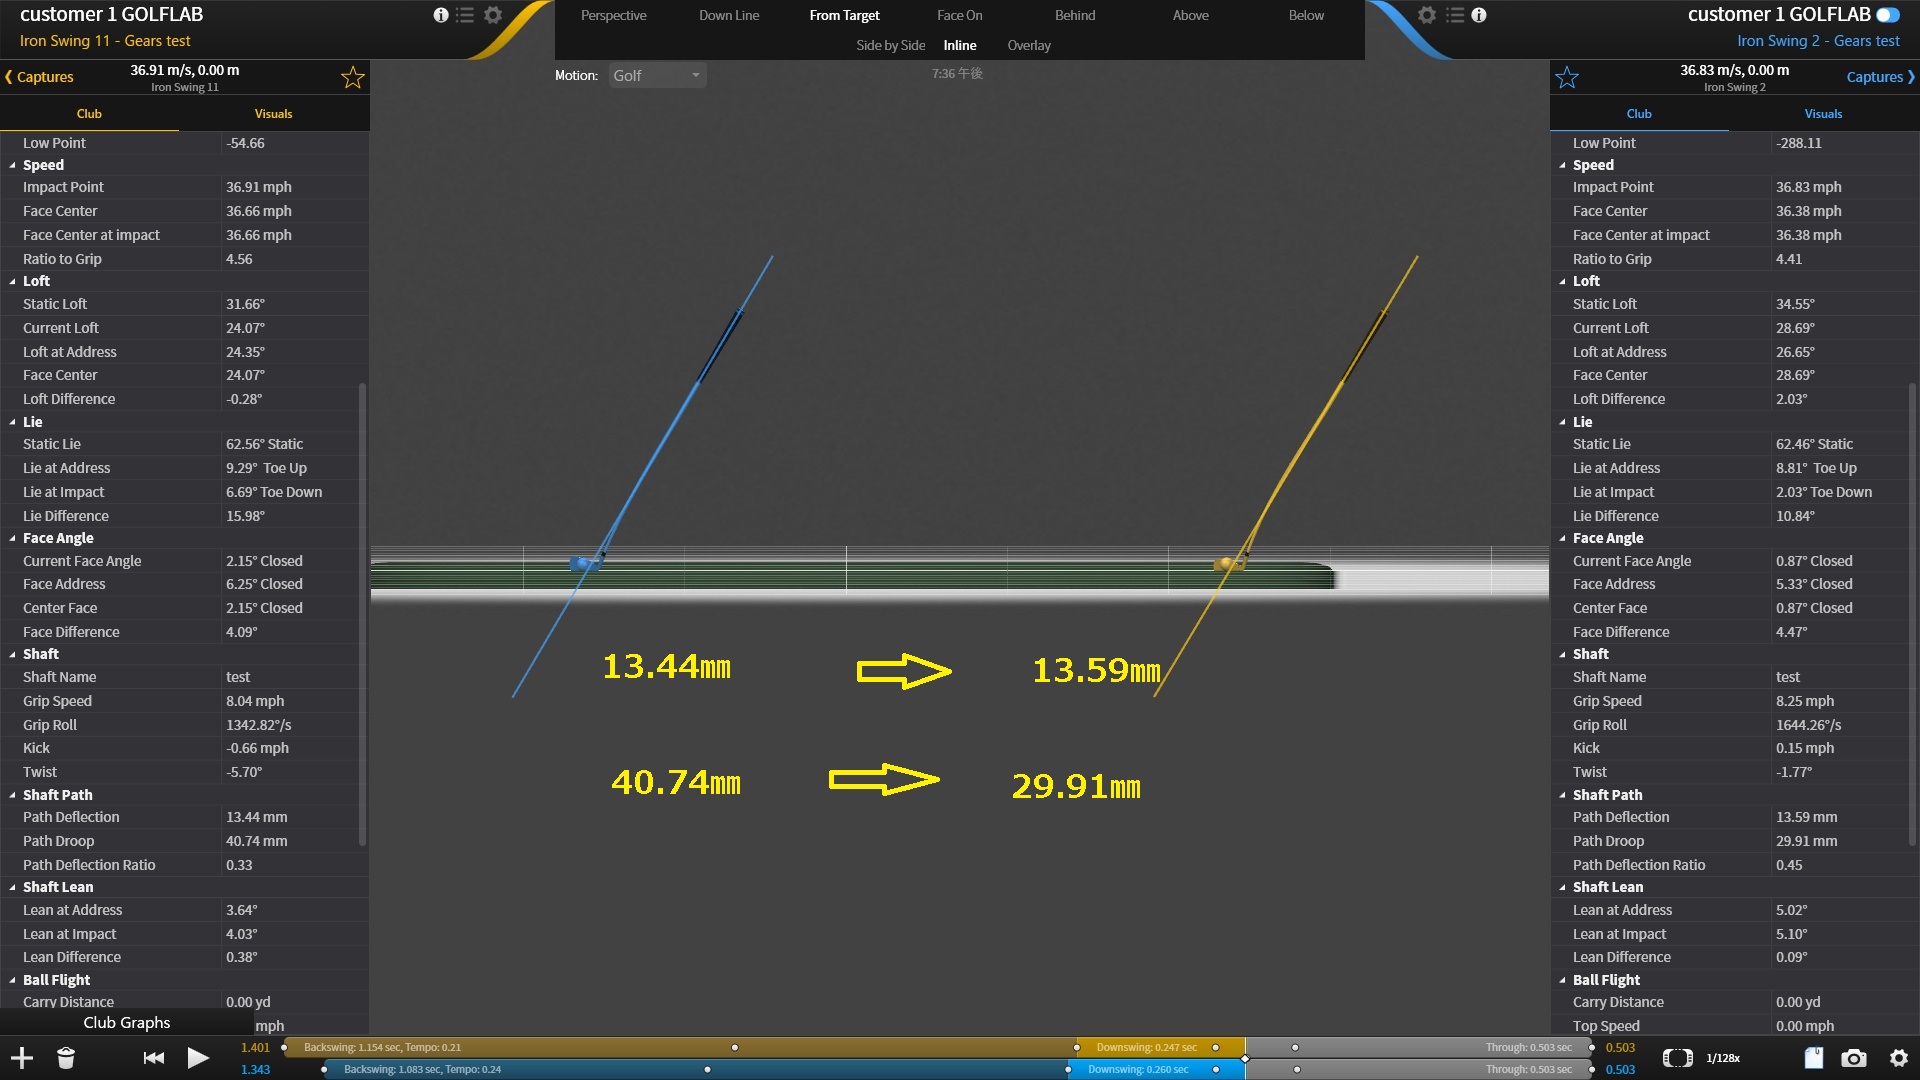1920x1080 pixels.
Task: Click the left panel info icon
Action: click(x=440, y=15)
